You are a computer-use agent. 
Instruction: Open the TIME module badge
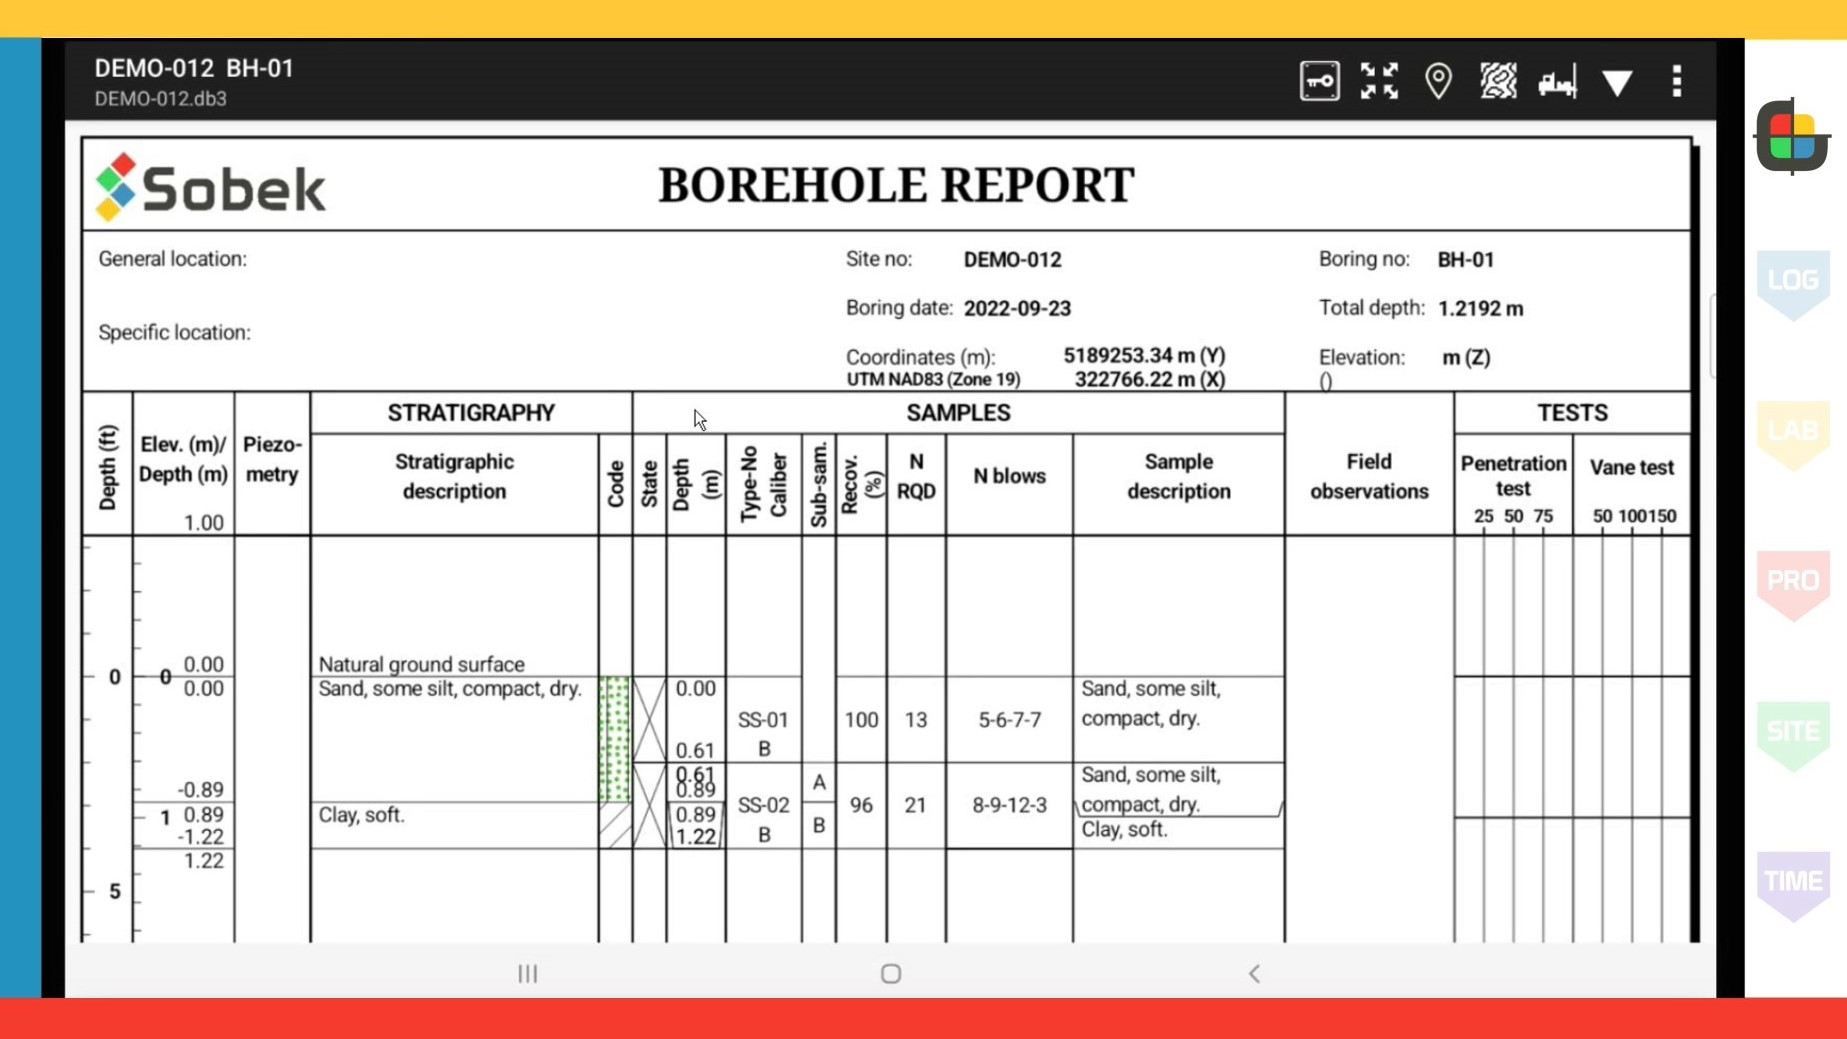tap(1793, 884)
